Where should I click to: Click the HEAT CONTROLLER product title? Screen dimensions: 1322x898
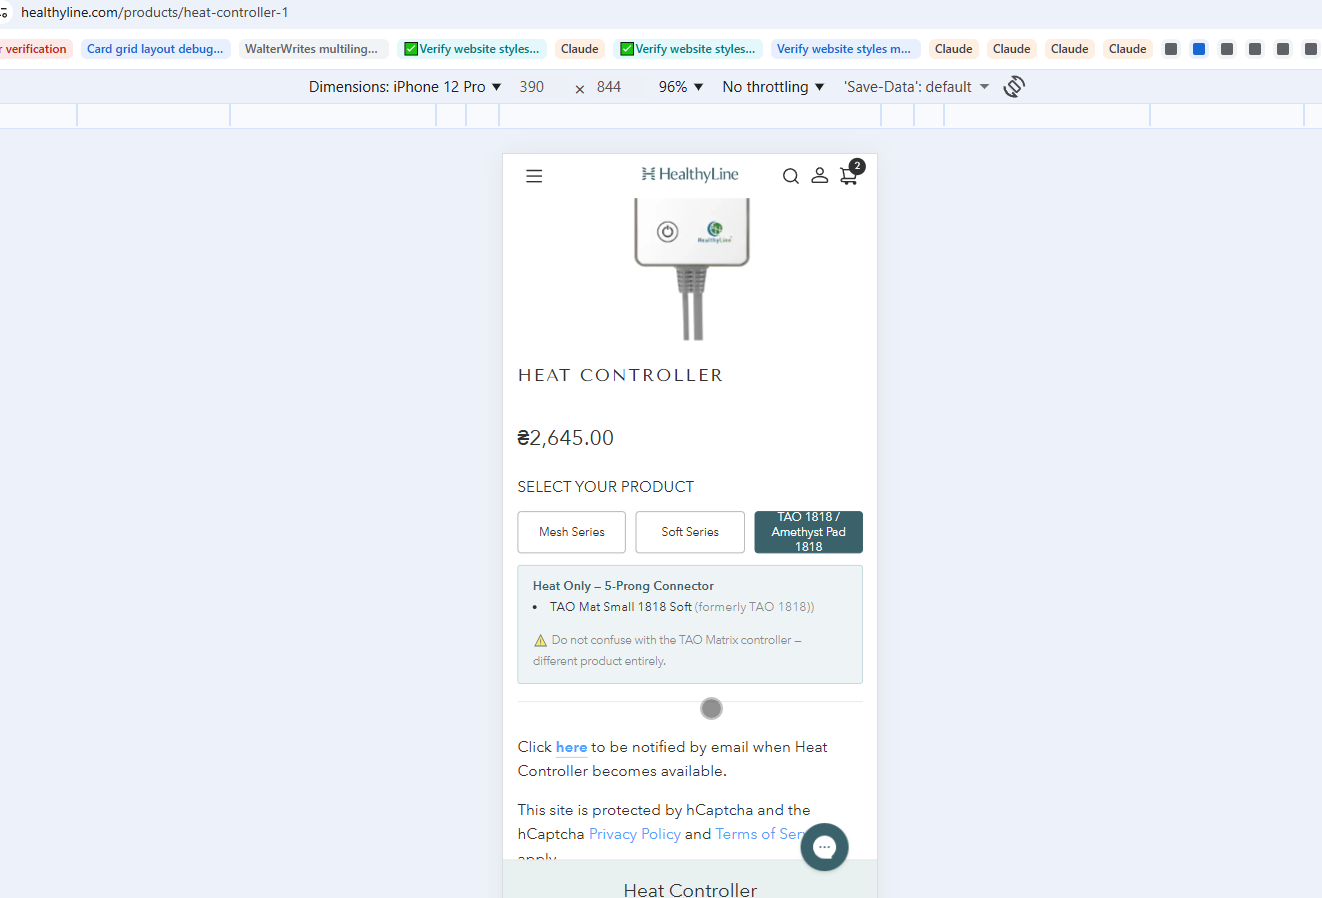coord(620,375)
